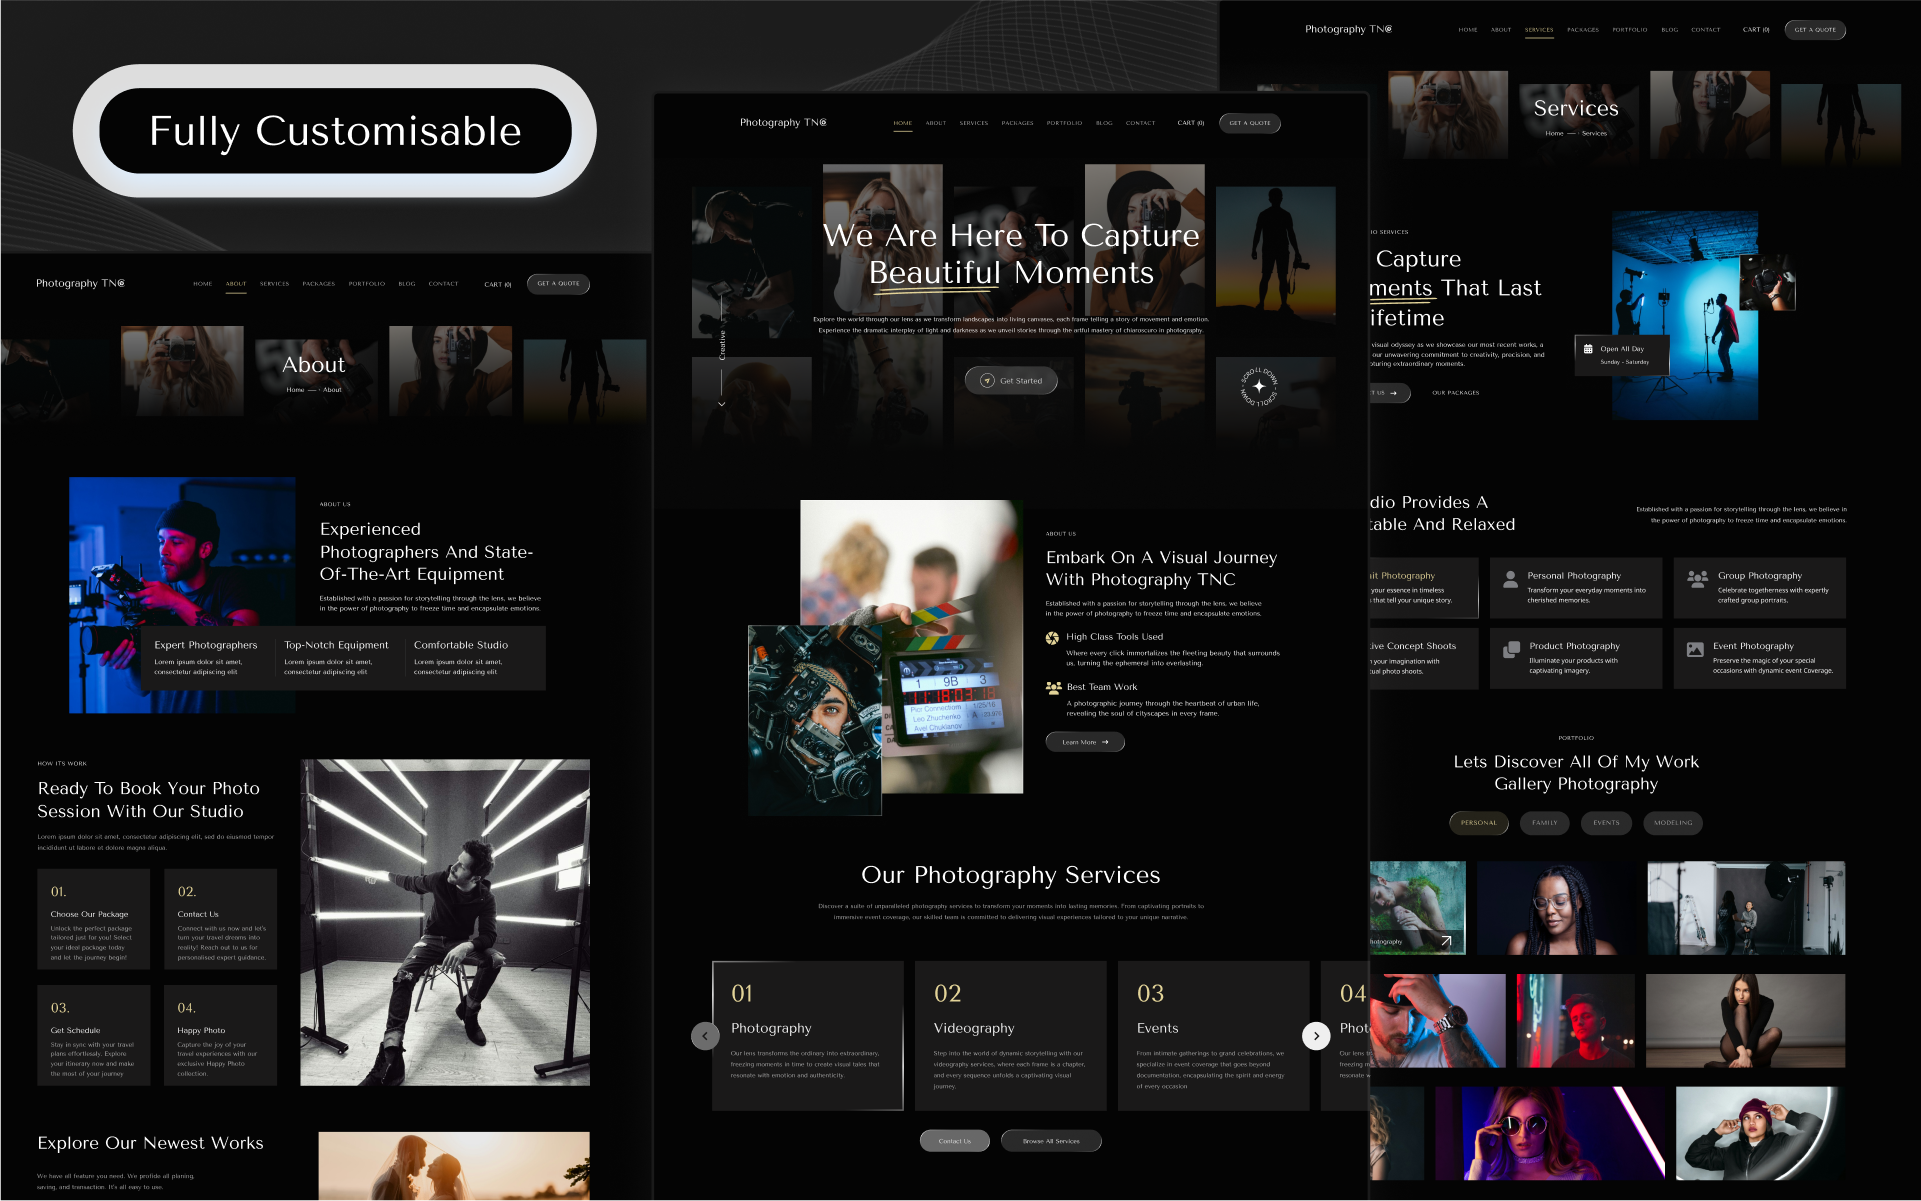Open HOME in center page navigation
The width and height of the screenshot is (1921, 1201).
point(903,123)
